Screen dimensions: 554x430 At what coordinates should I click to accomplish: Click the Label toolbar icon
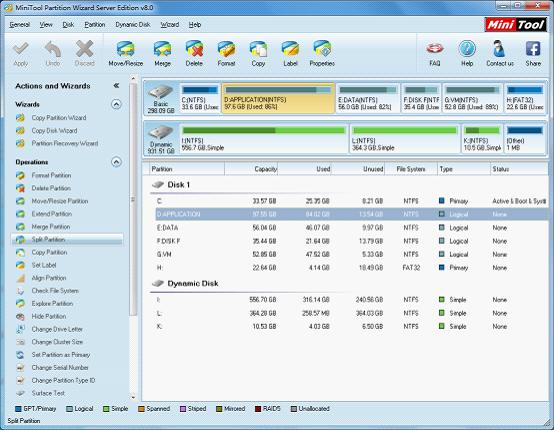(290, 53)
